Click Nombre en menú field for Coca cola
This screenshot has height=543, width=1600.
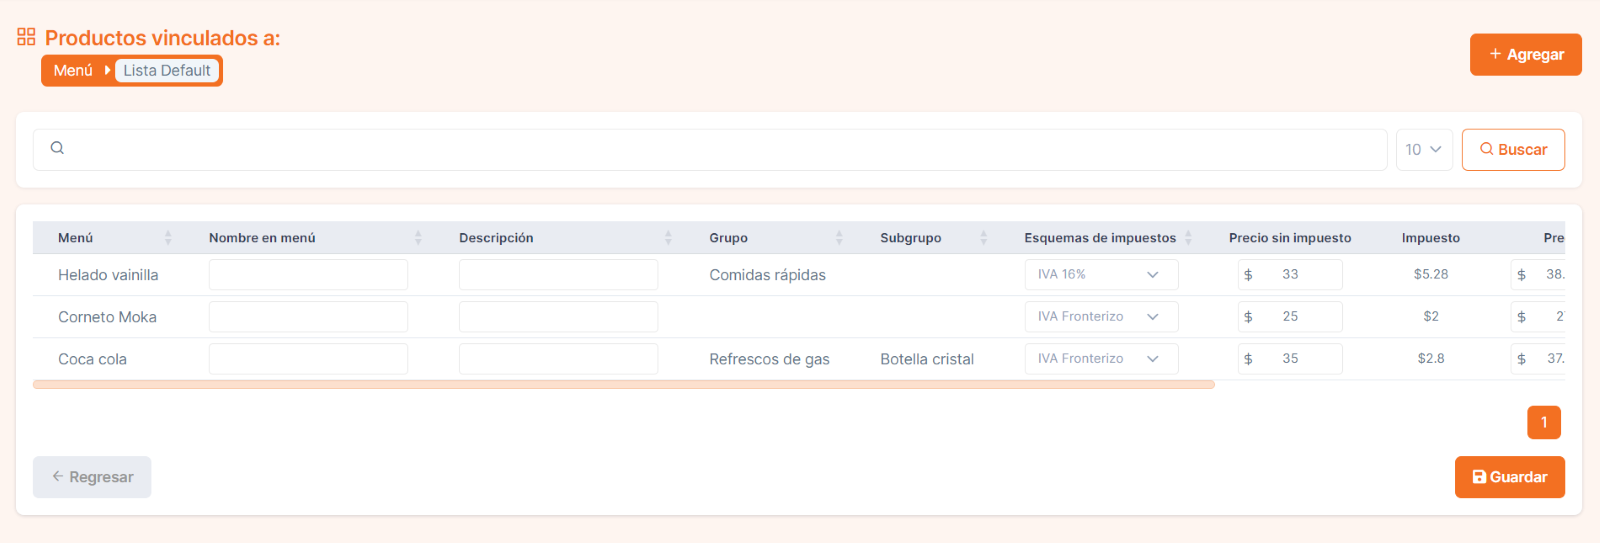click(308, 358)
